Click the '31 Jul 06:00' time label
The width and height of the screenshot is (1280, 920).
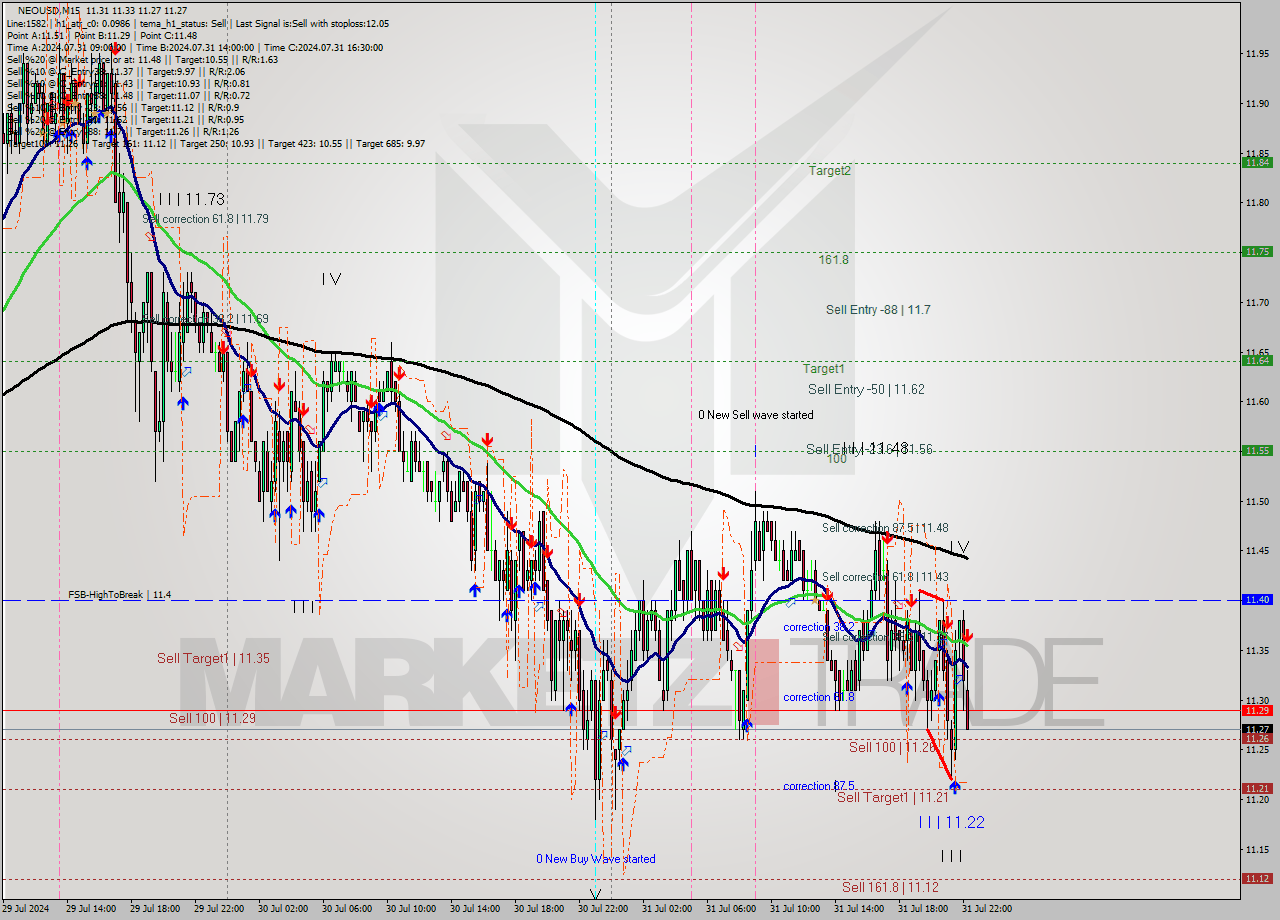coord(731,909)
